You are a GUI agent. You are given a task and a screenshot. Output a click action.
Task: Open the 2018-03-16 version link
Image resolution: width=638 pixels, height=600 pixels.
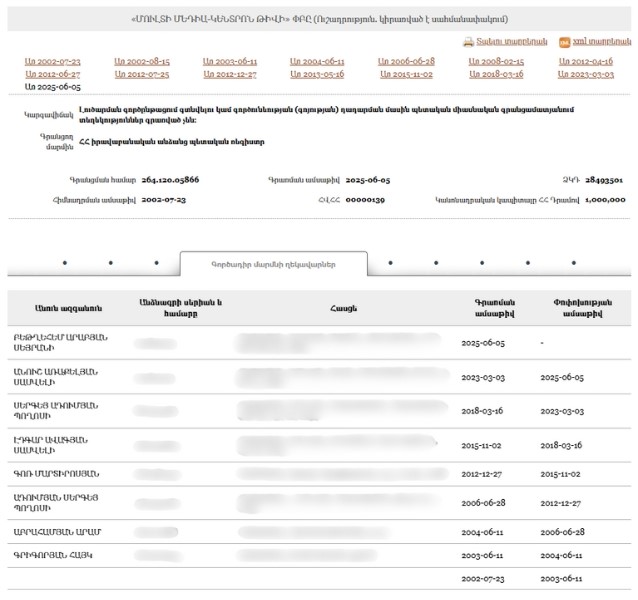[496, 74]
